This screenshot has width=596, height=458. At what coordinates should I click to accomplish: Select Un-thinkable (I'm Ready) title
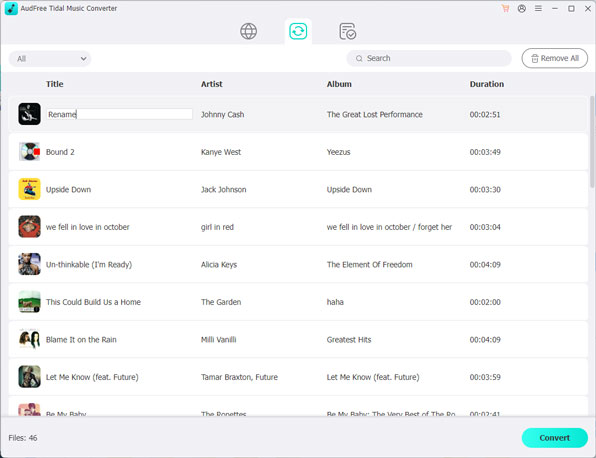tap(89, 265)
